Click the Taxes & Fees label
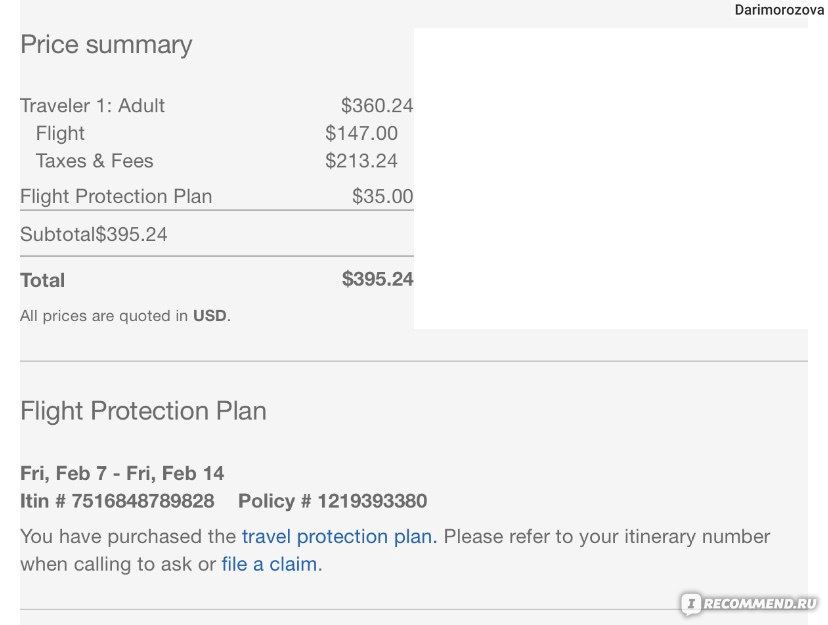Viewport: 828px width, 625px height. pyautogui.click(x=95, y=161)
